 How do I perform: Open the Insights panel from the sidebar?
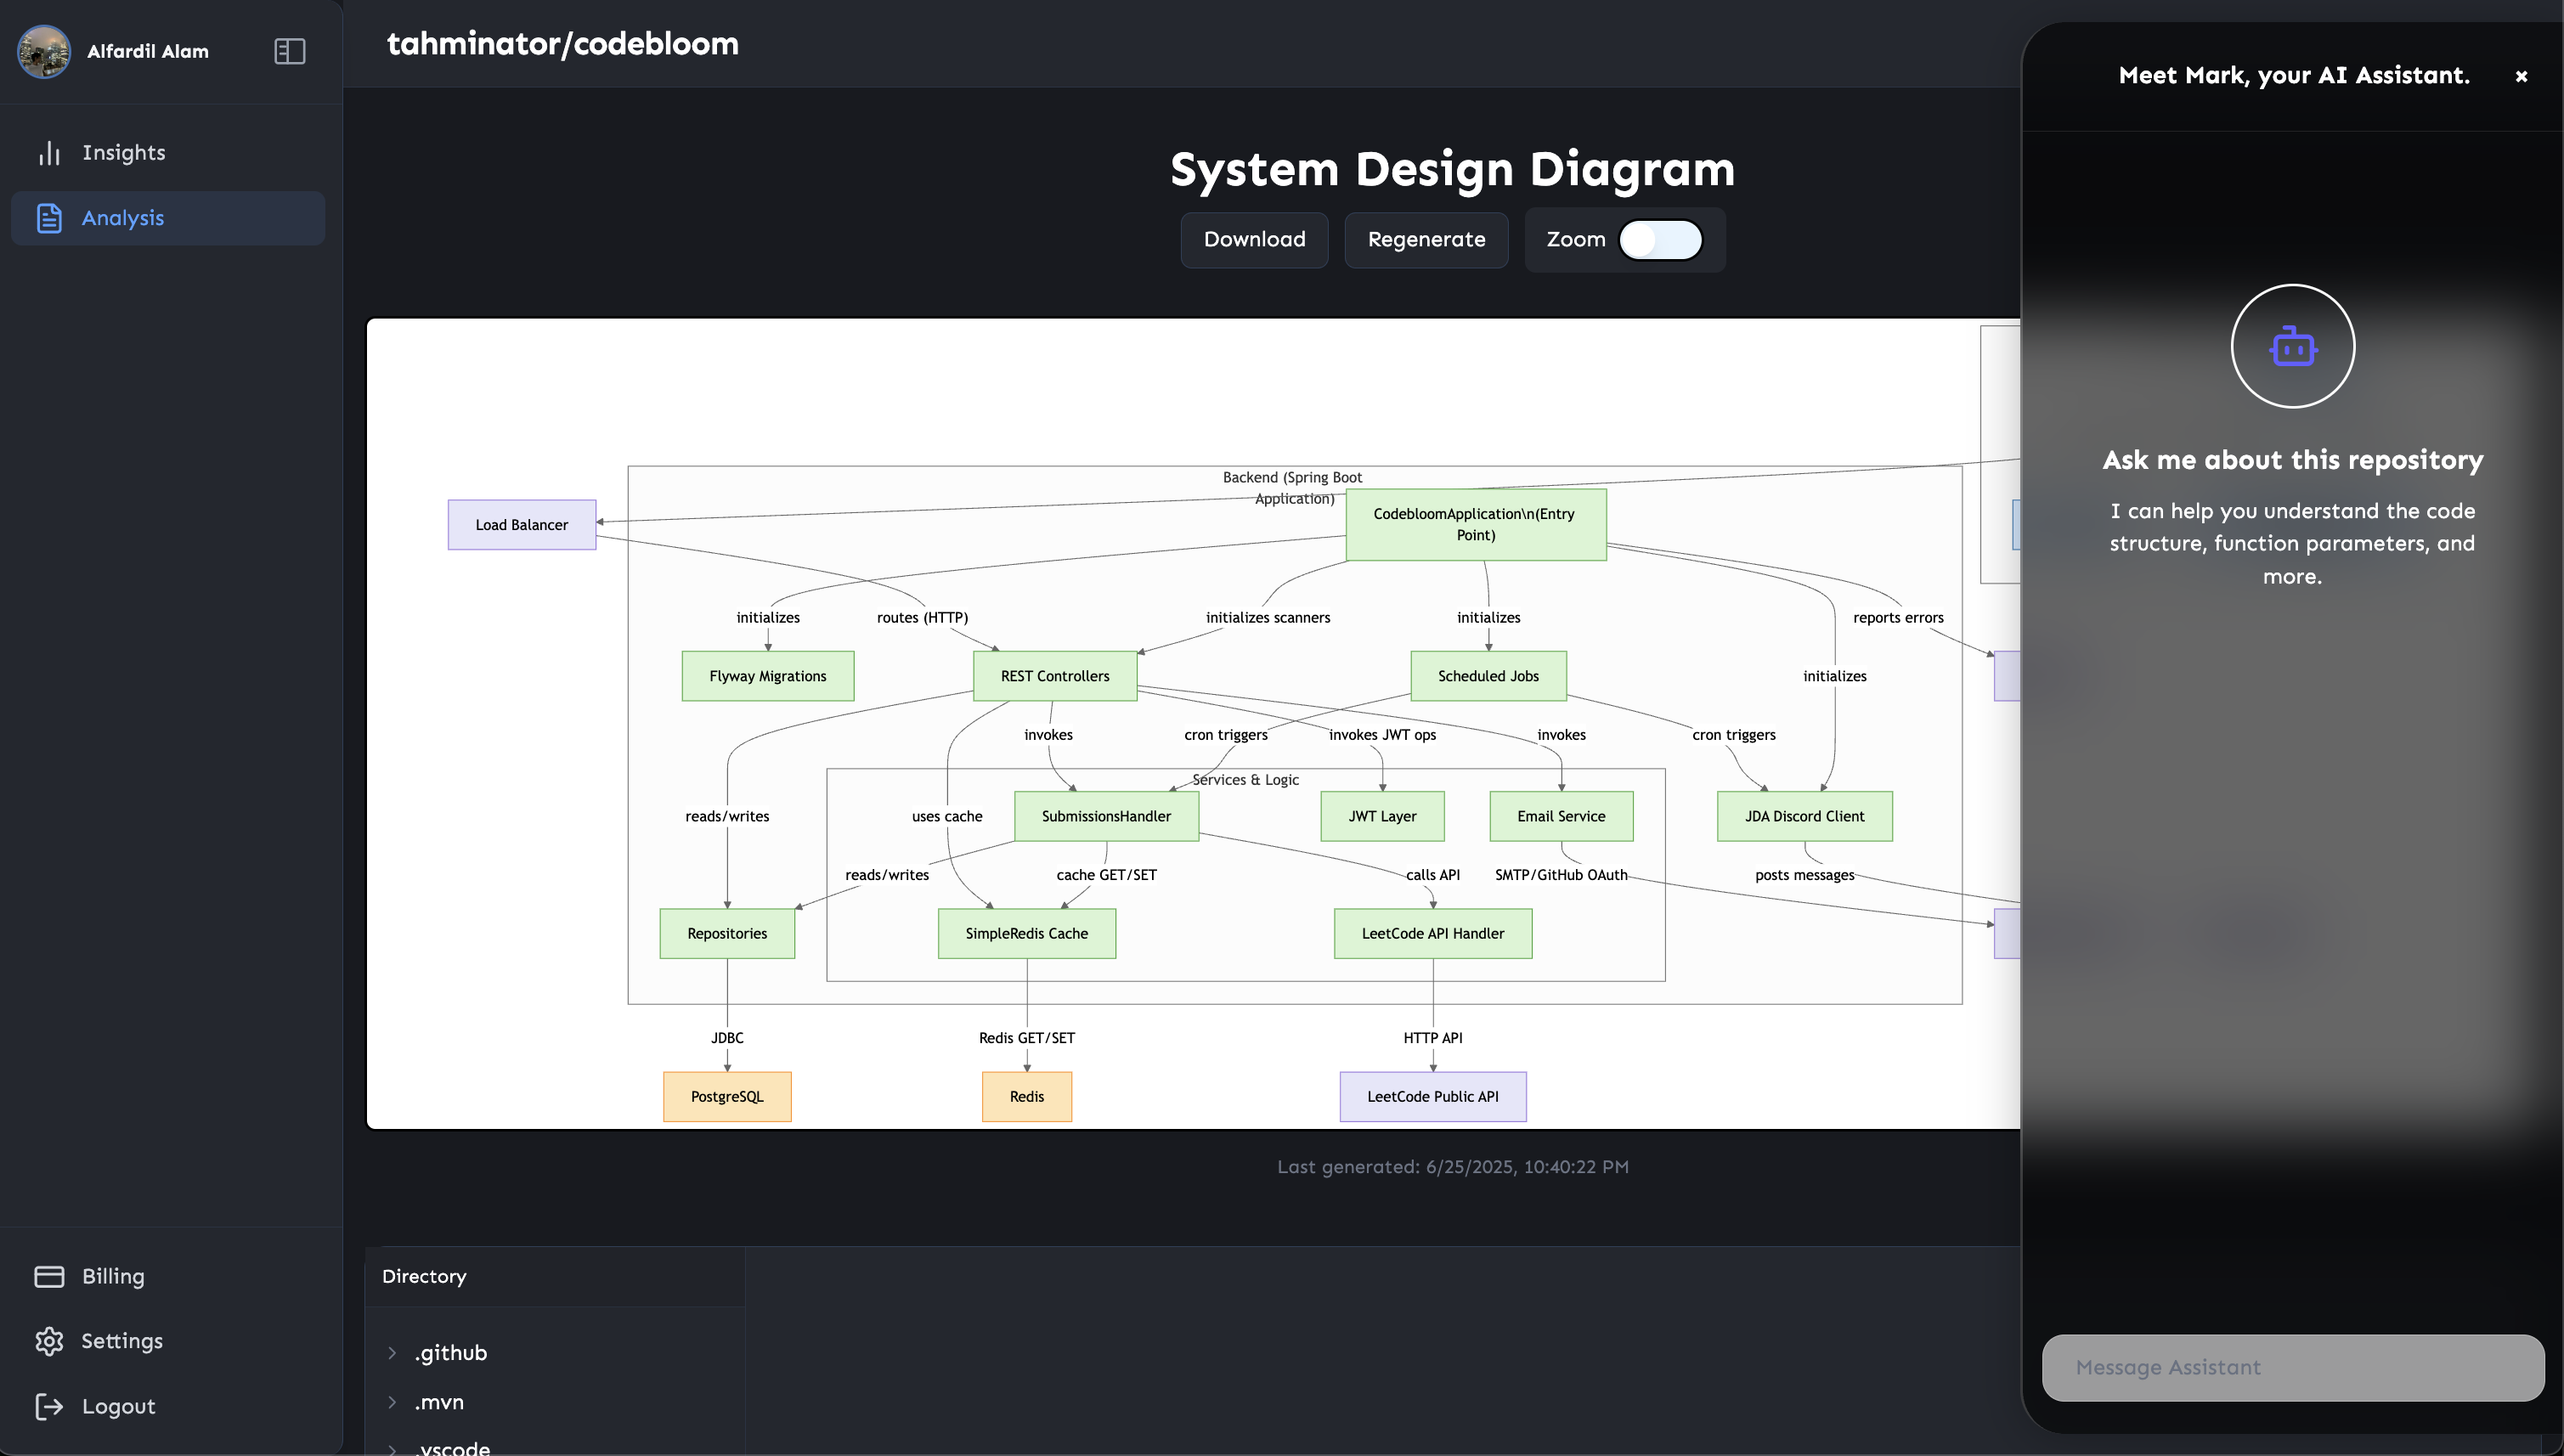[123, 152]
